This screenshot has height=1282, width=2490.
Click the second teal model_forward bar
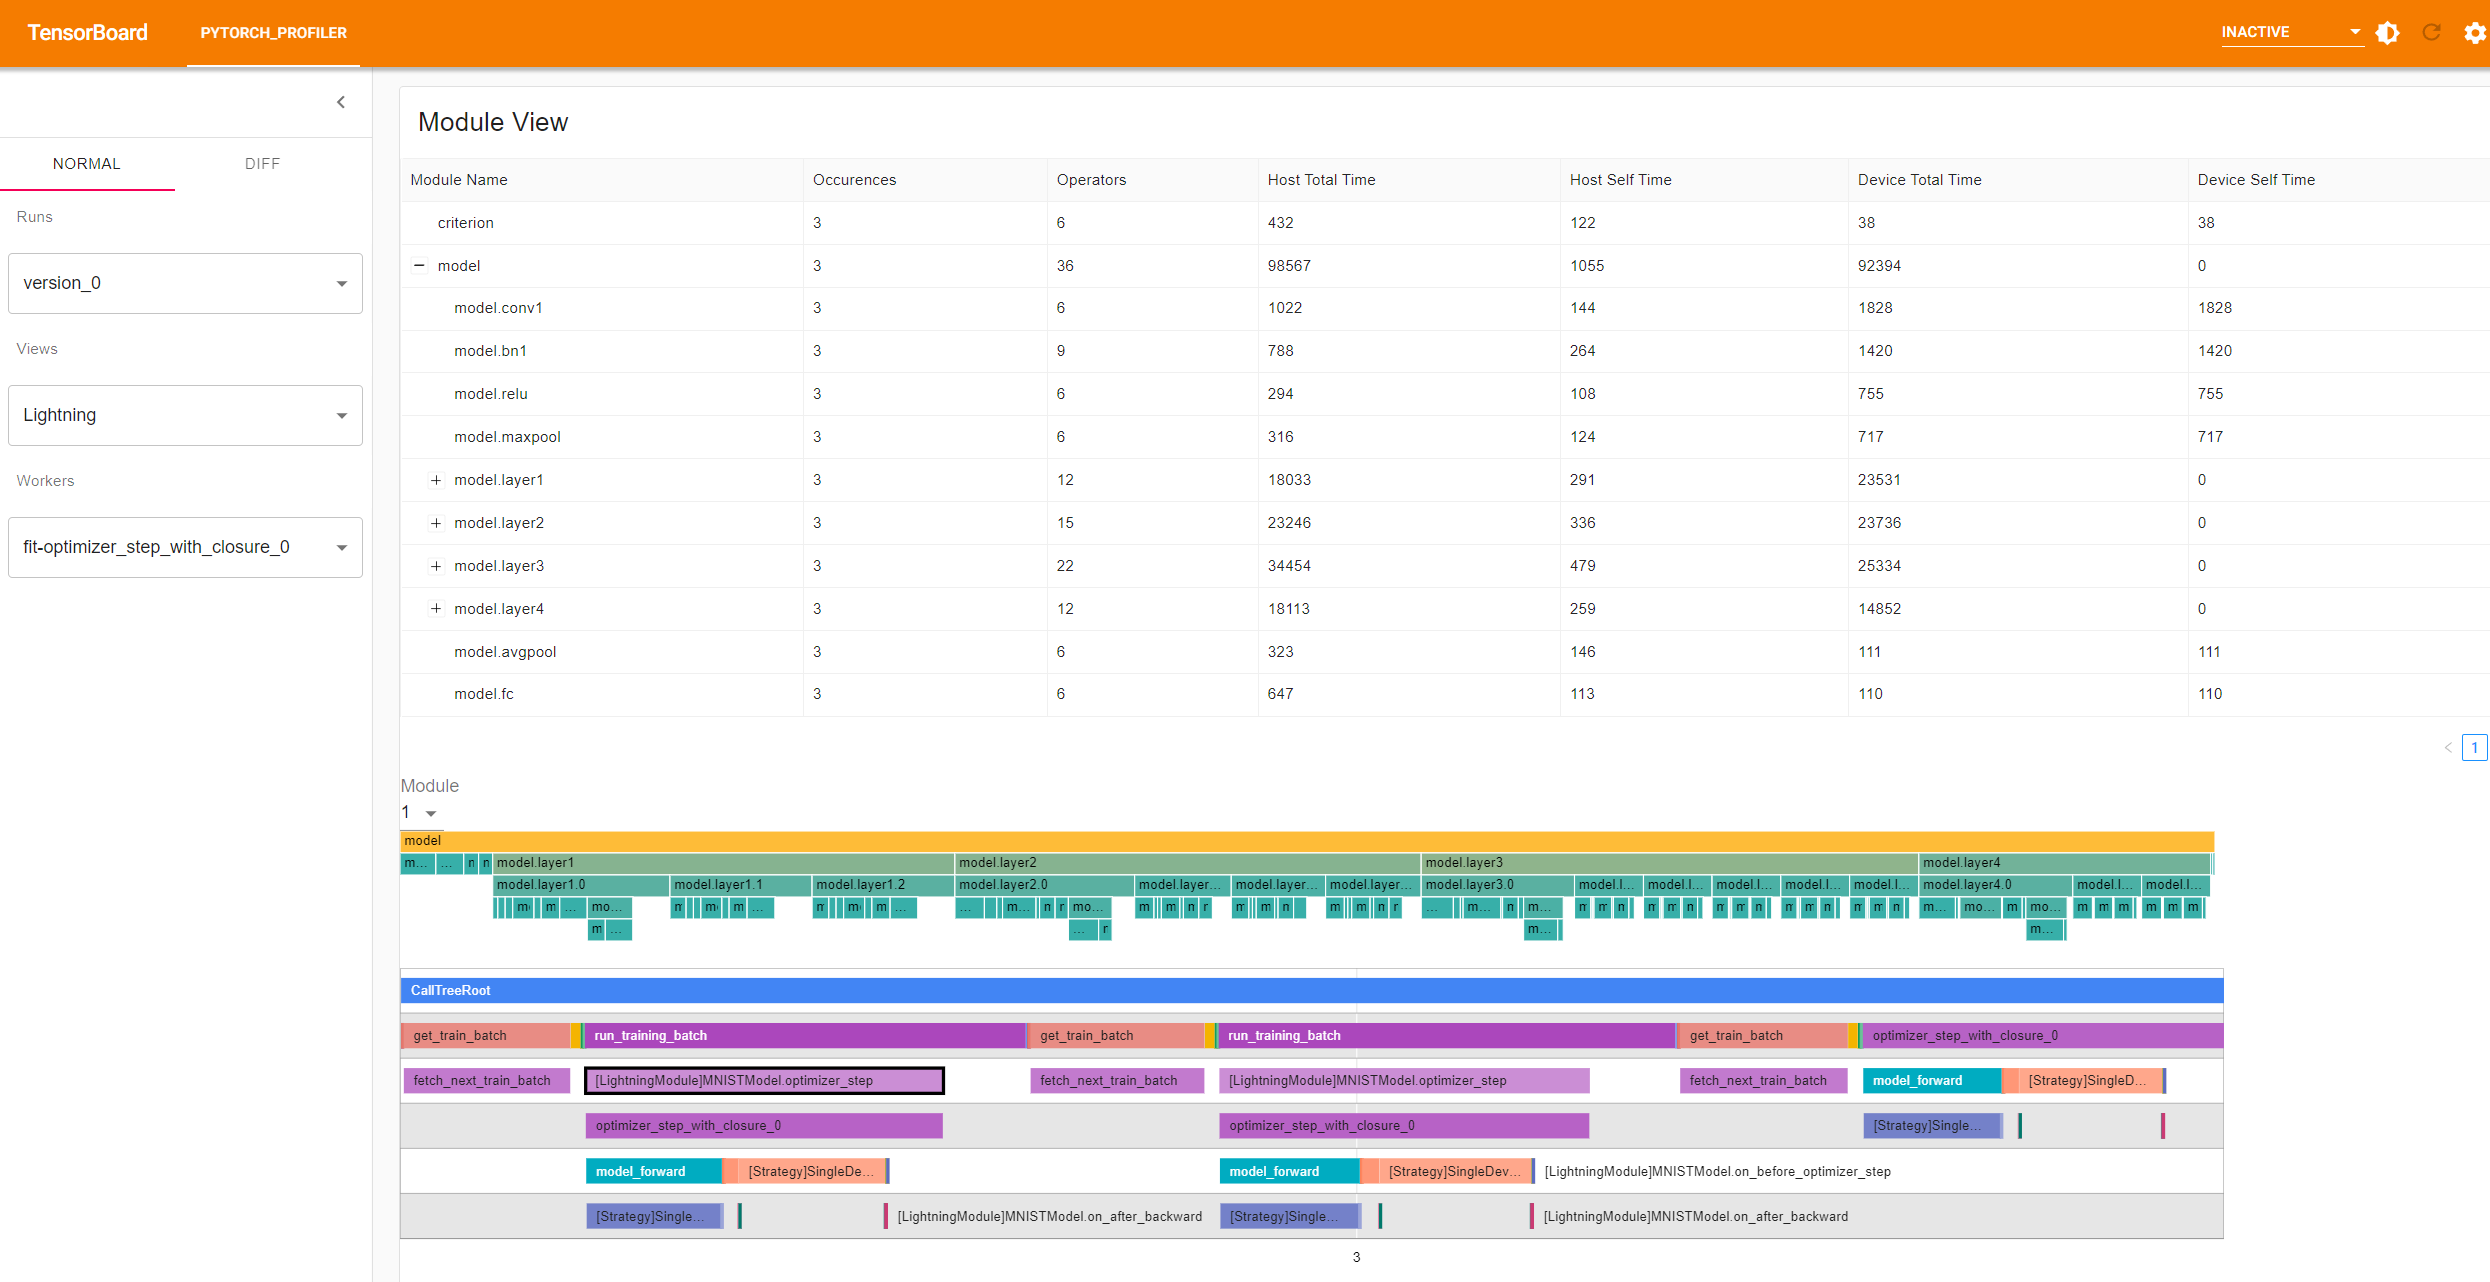click(1289, 1171)
